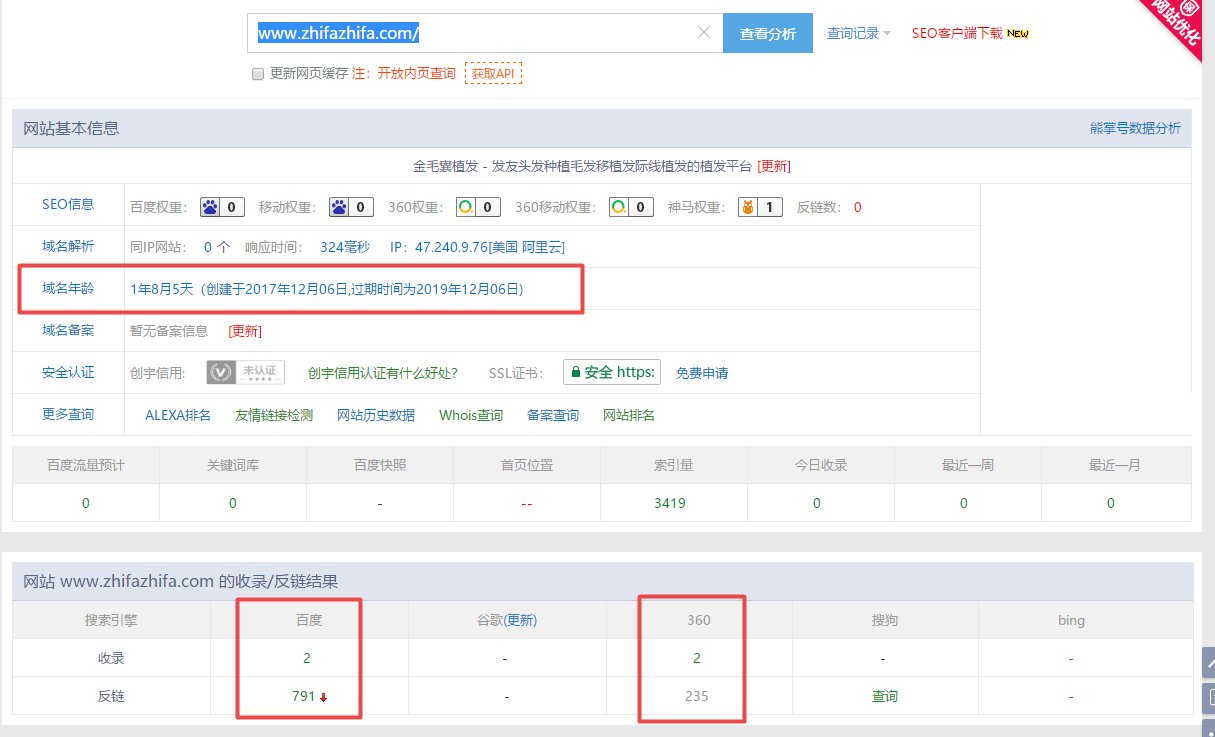Click the 首页位置 value --

tap(527, 503)
